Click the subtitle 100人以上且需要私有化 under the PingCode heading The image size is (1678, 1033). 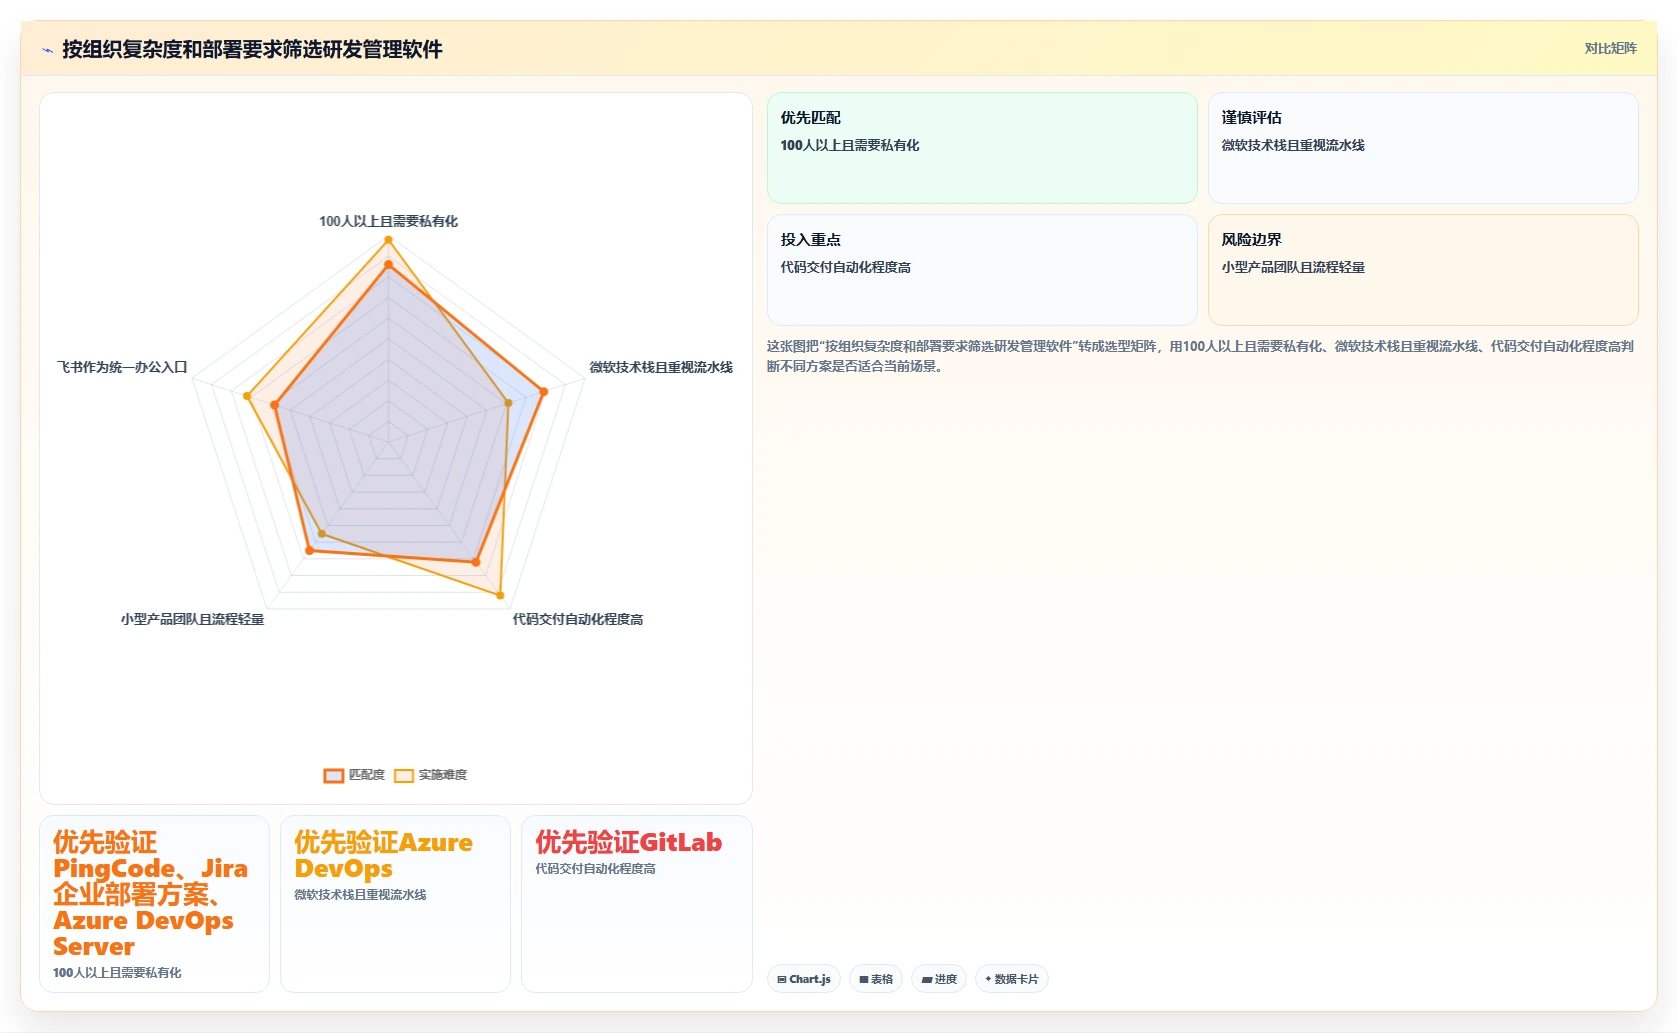coord(117,973)
